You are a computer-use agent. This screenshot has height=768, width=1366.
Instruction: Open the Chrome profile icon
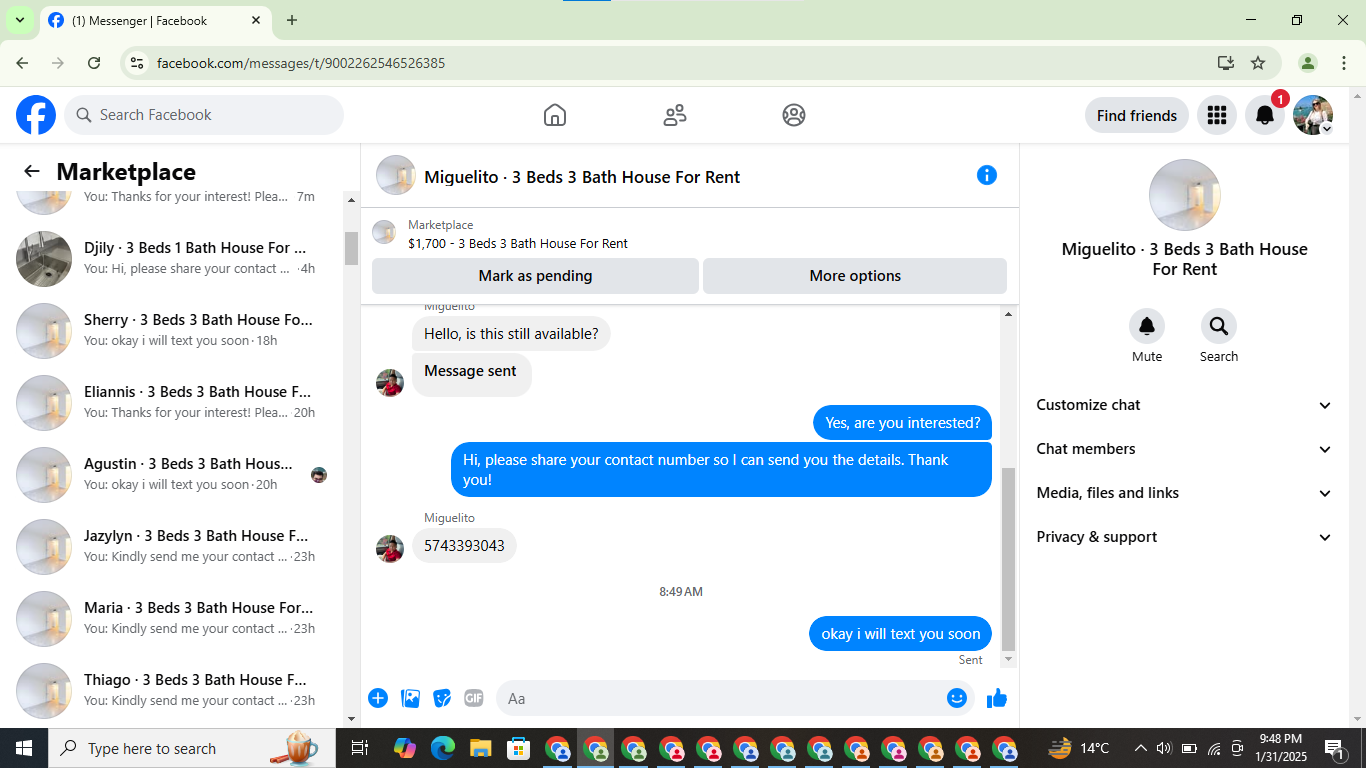click(x=1308, y=63)
